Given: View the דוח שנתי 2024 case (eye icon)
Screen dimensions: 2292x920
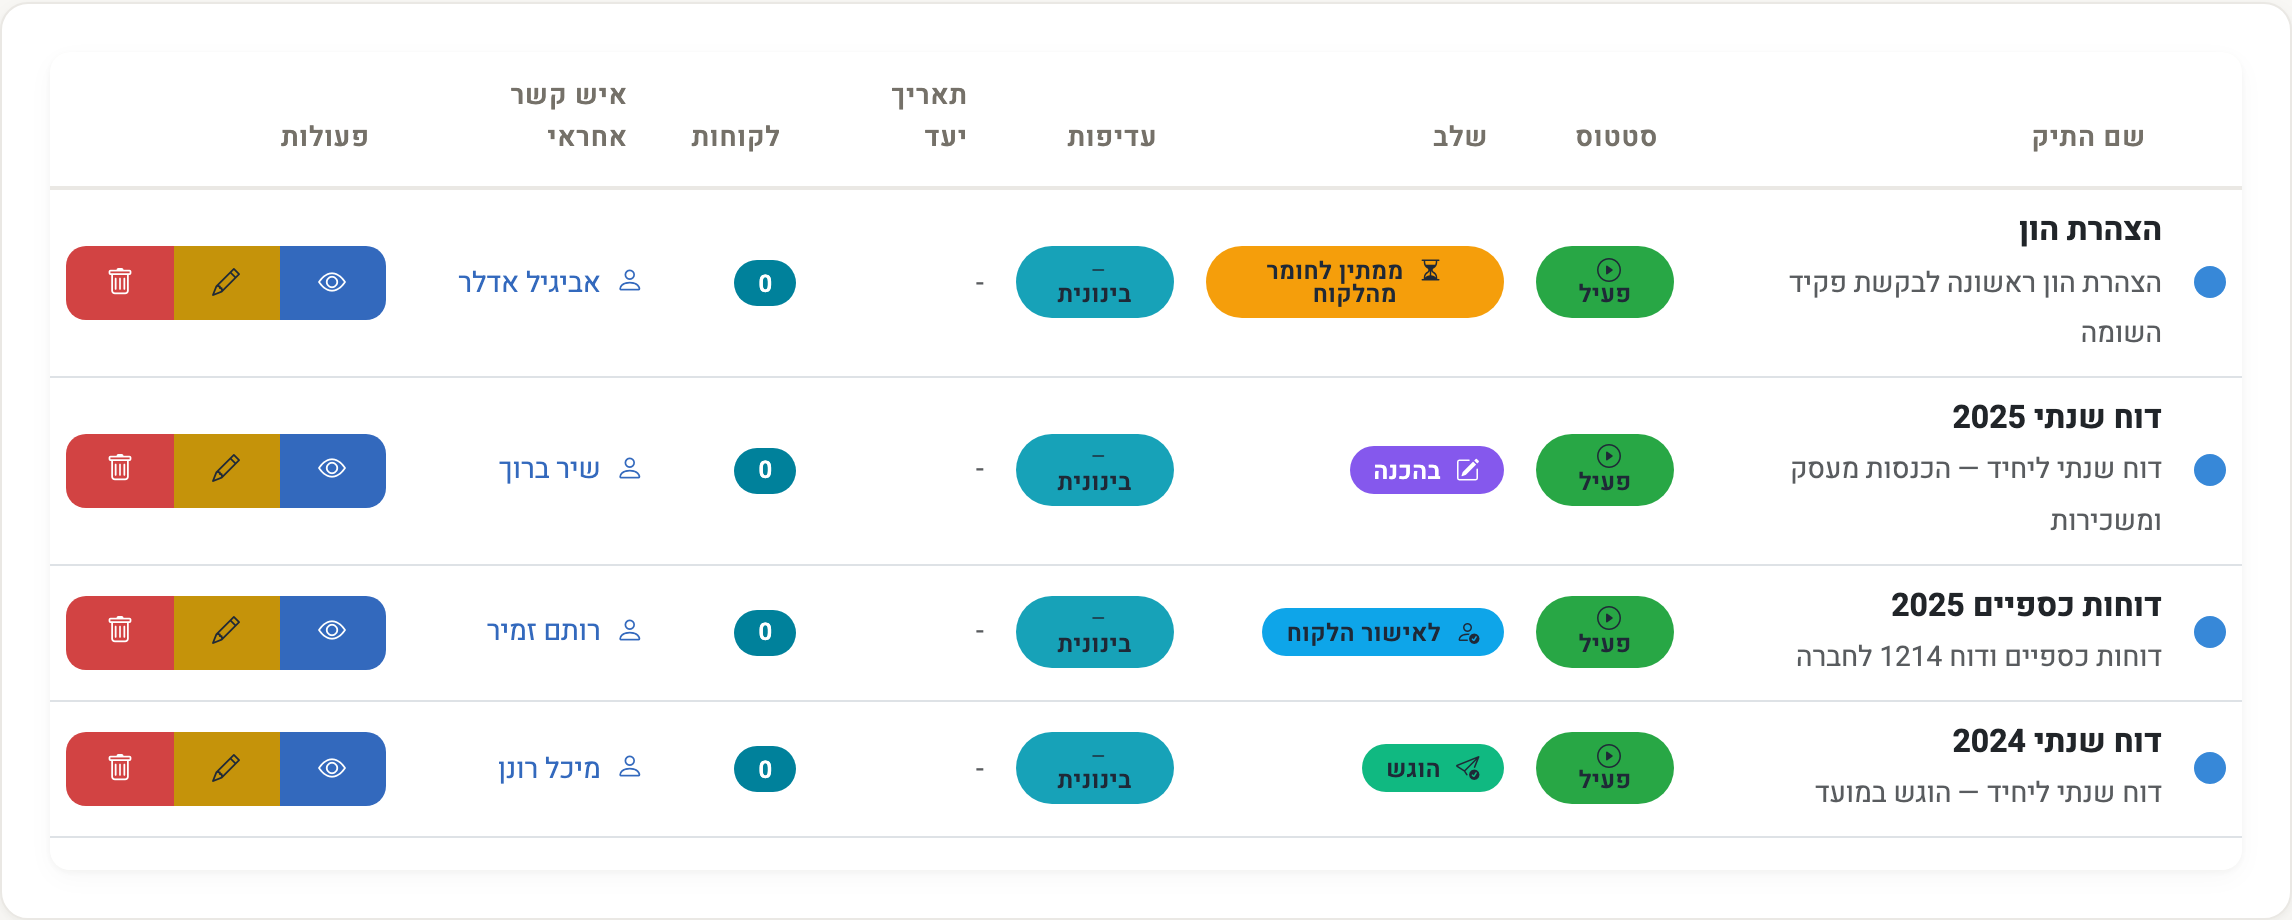Looking at the screenshot, I should [332, 768].
